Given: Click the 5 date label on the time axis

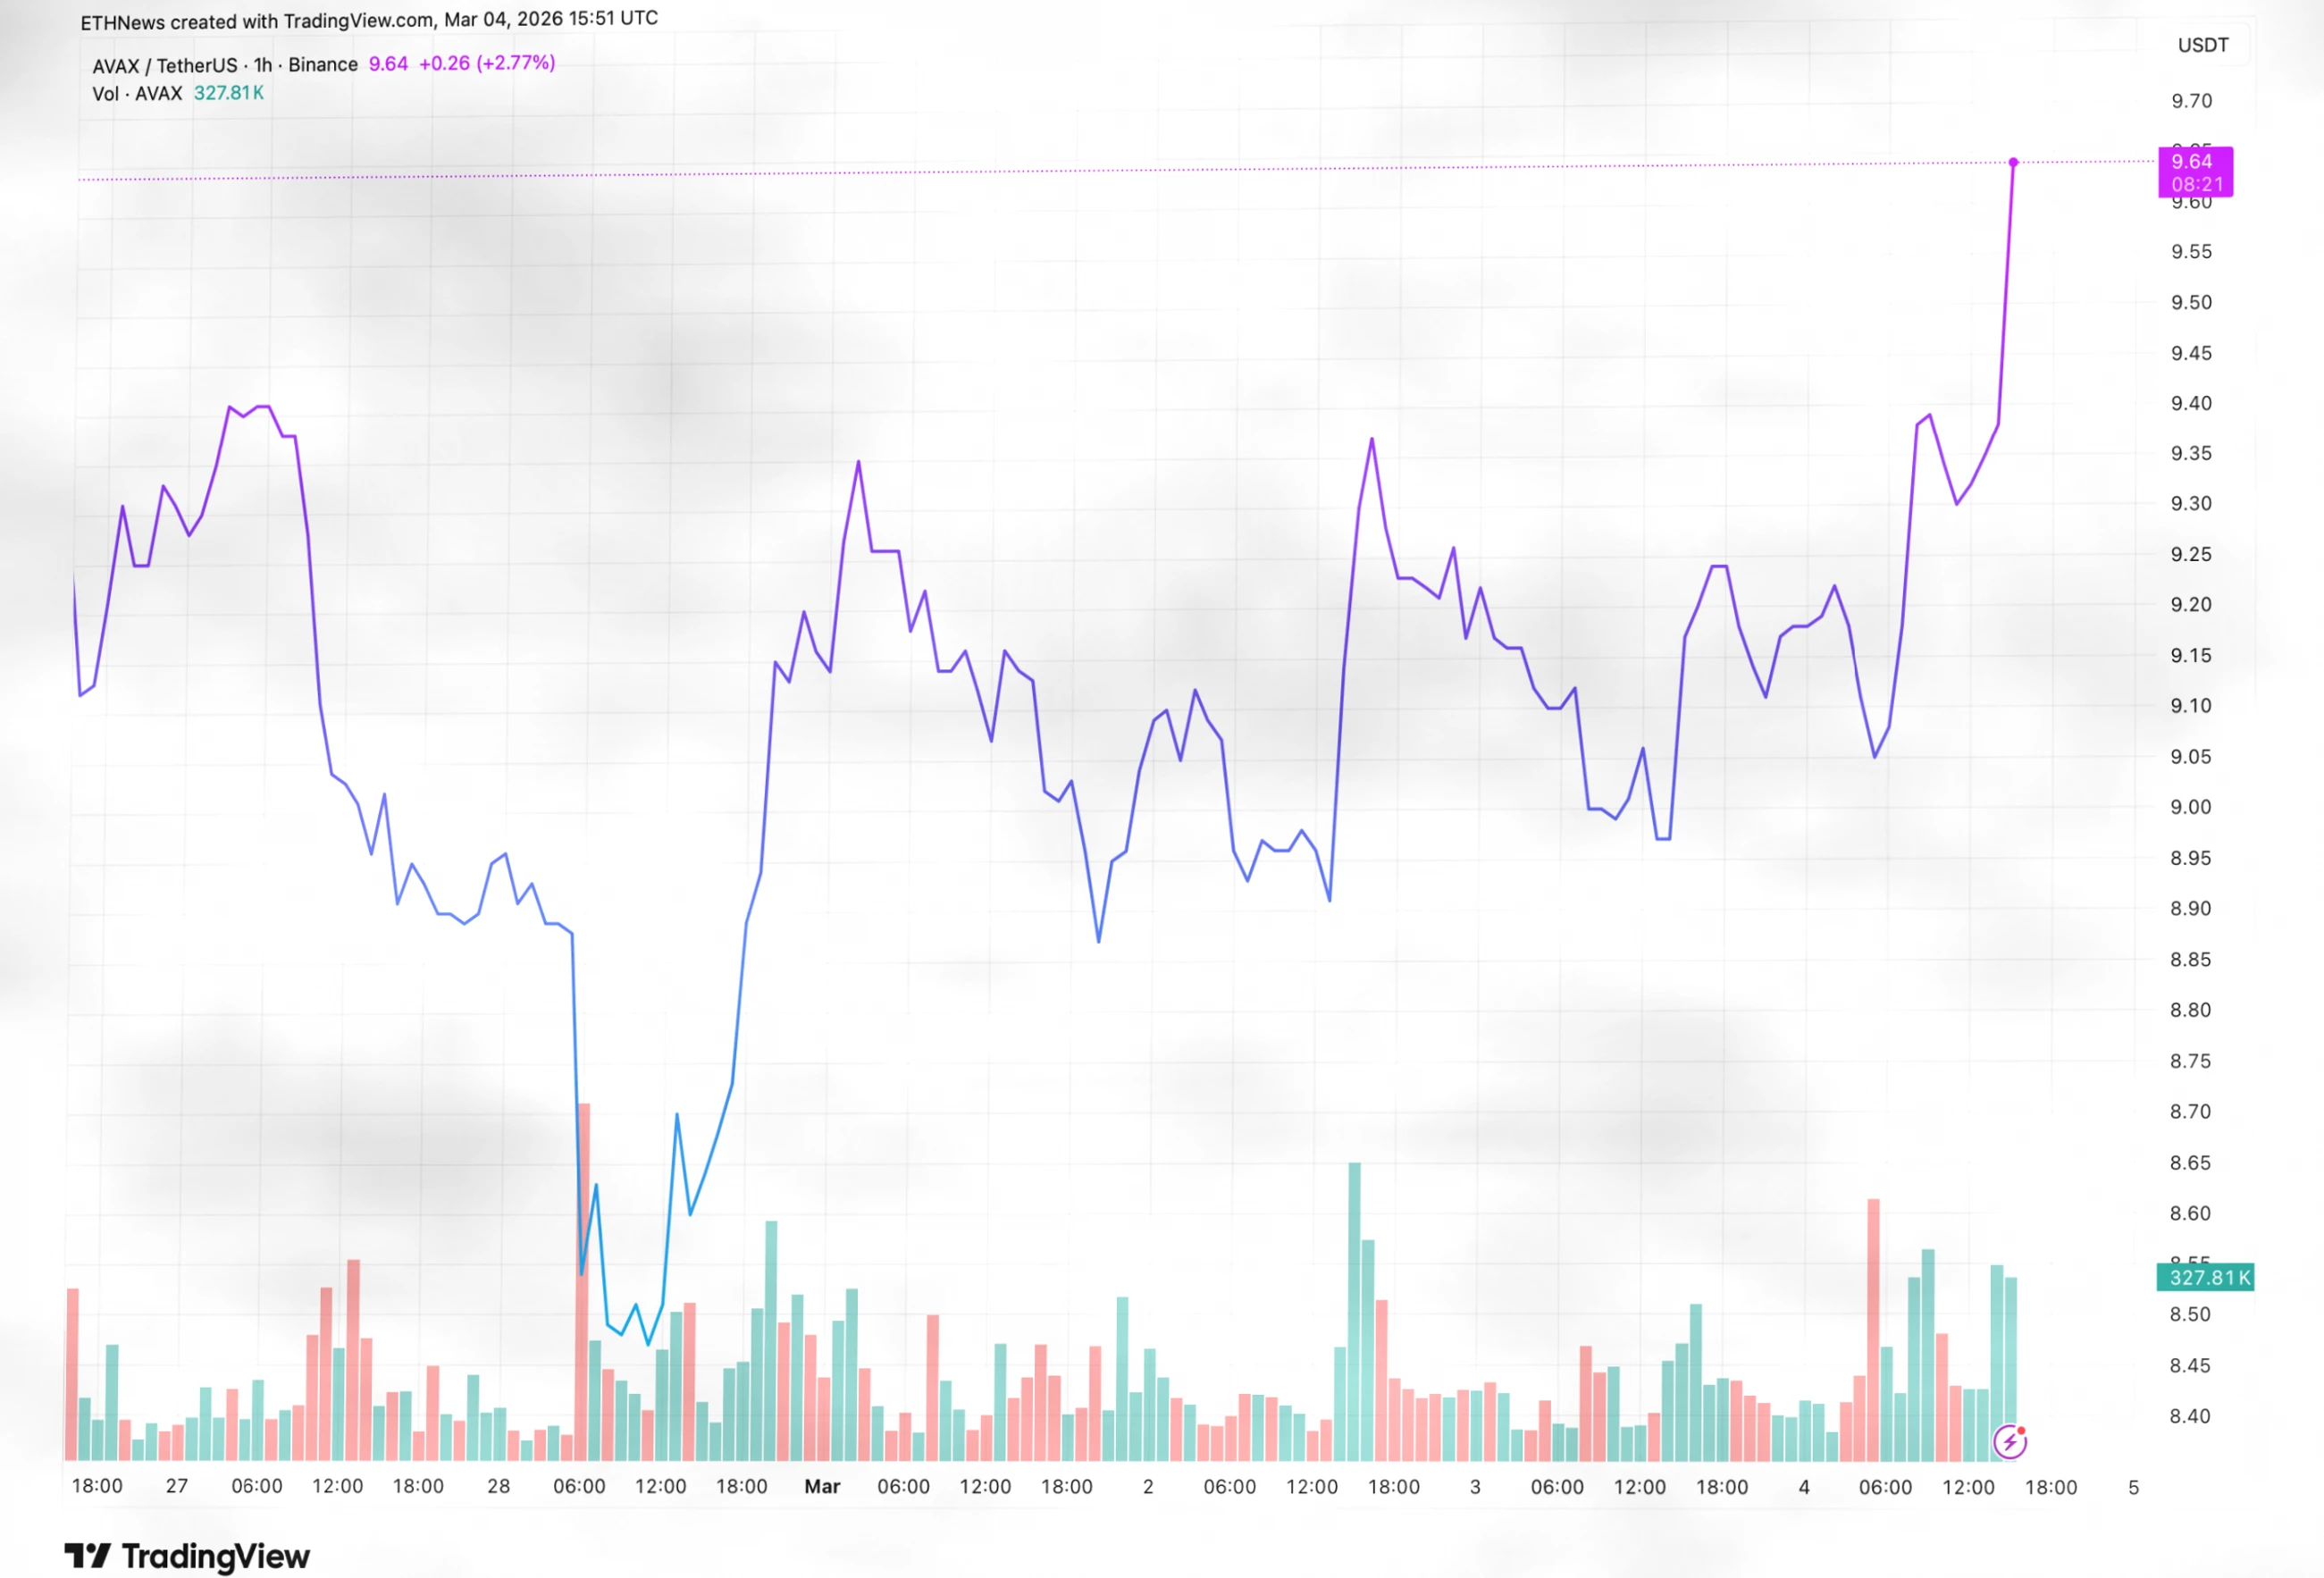Looking at the screenshot, I should pyautogui.click(x=2133, y=1487).
